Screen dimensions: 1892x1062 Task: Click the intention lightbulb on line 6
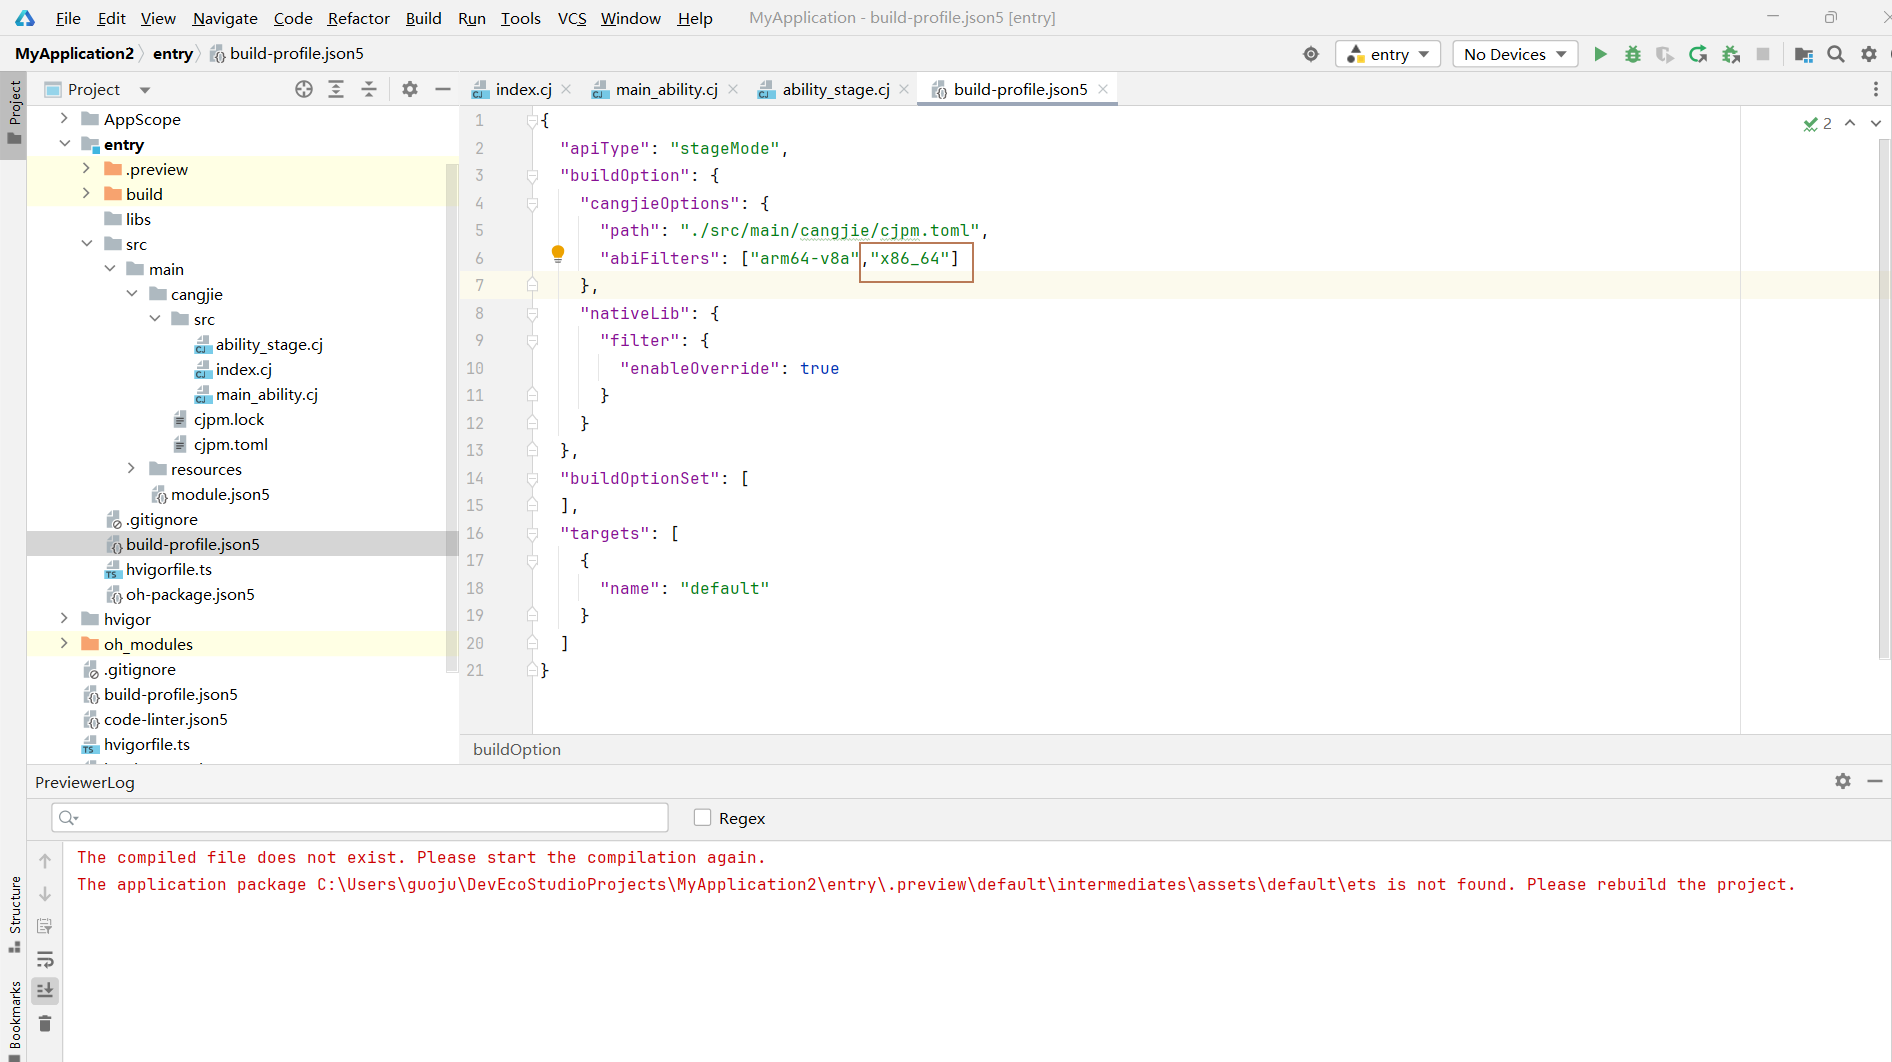(x=558, y=254)
